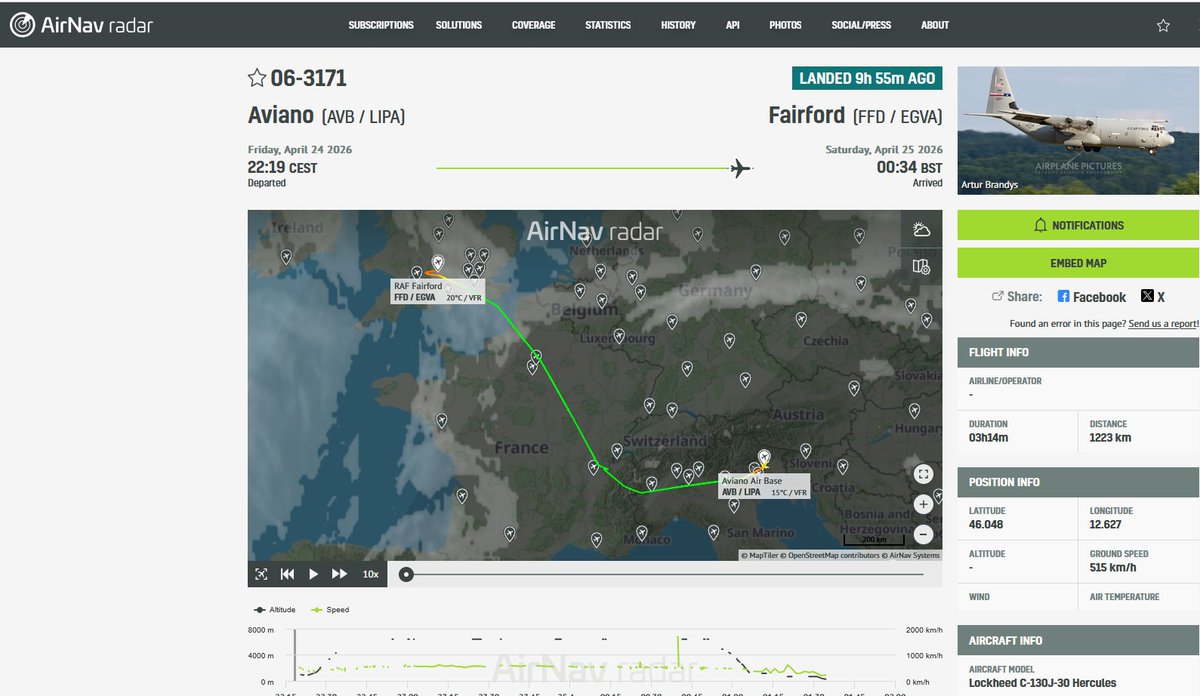Image resolution: width=1200 pixels, height=696 pixels.
Task: Toggle the Altitude series in chart legend
Action: 274,609
